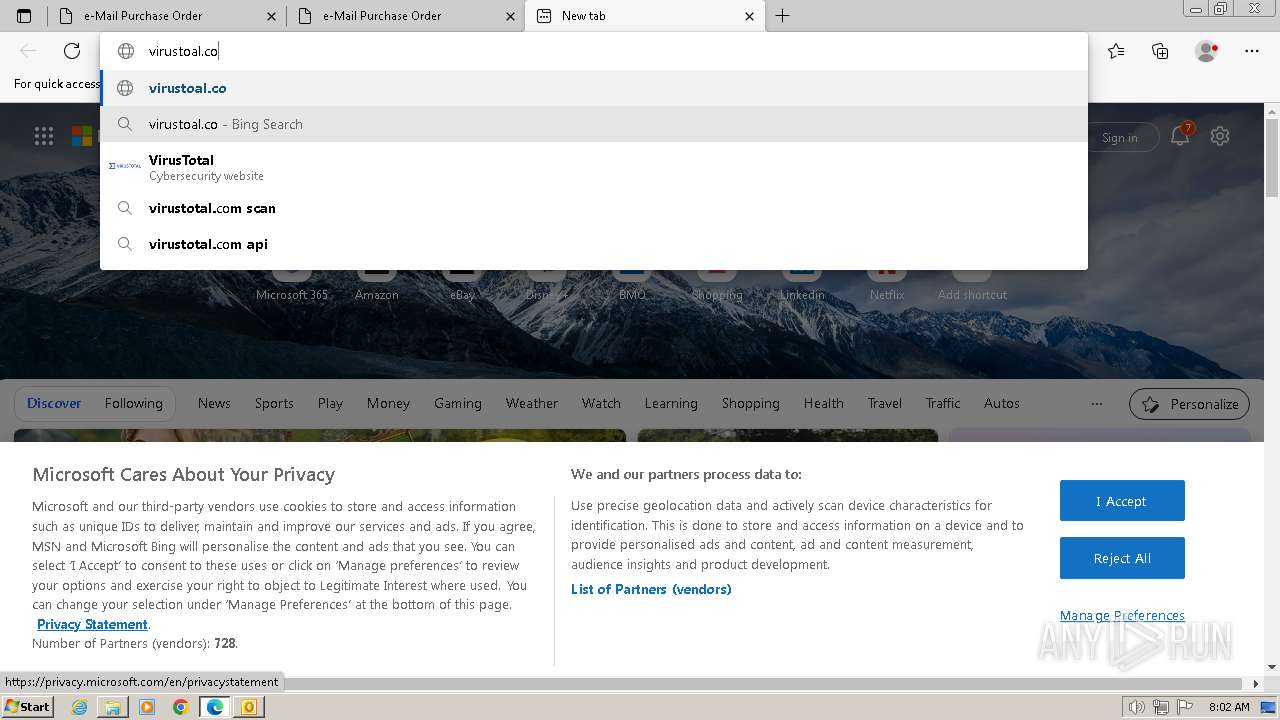1280x720 pixels.
Task: Open the Learning category
Action: coord(671,403)
